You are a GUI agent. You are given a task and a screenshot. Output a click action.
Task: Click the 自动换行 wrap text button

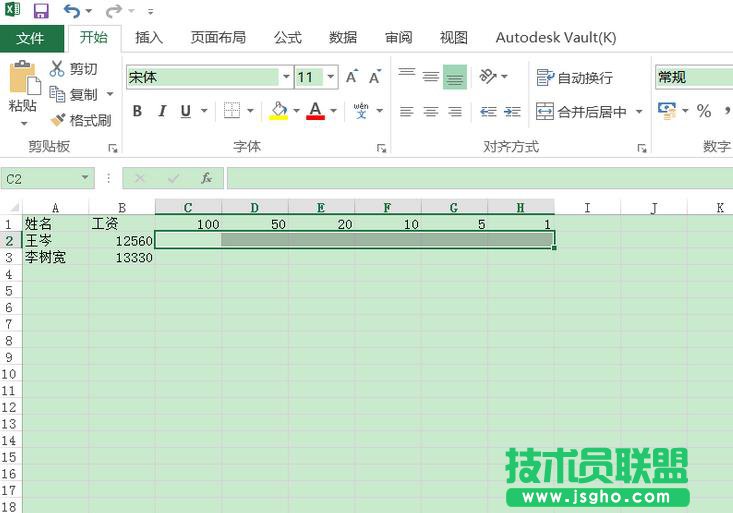(x=575, y=78)
